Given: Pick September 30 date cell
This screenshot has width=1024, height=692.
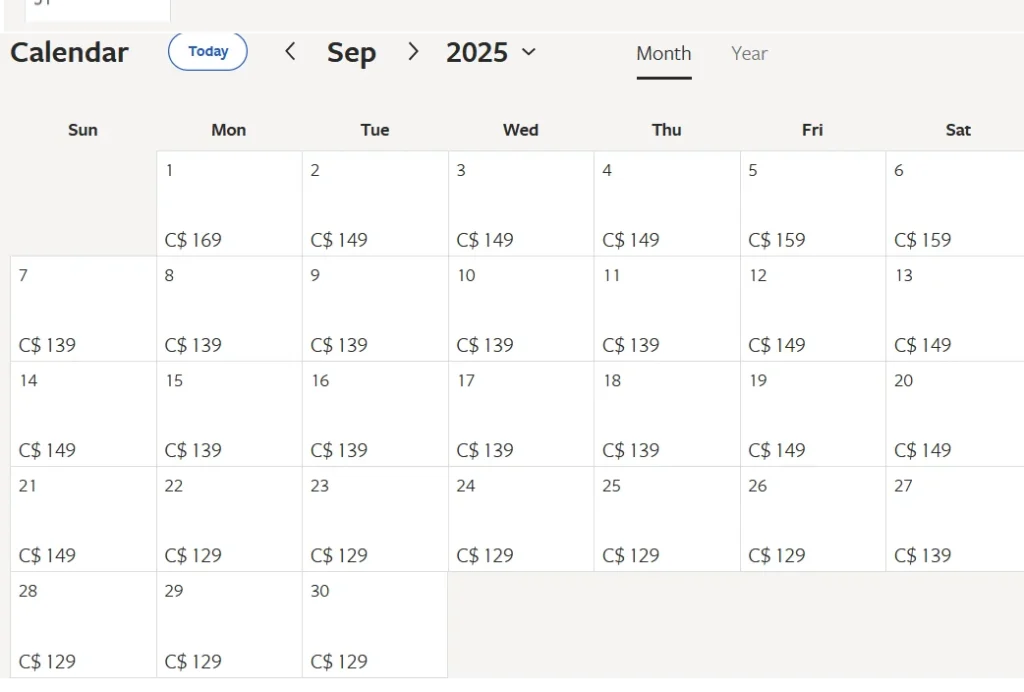Looking at the screenshot, I should 375,625.
